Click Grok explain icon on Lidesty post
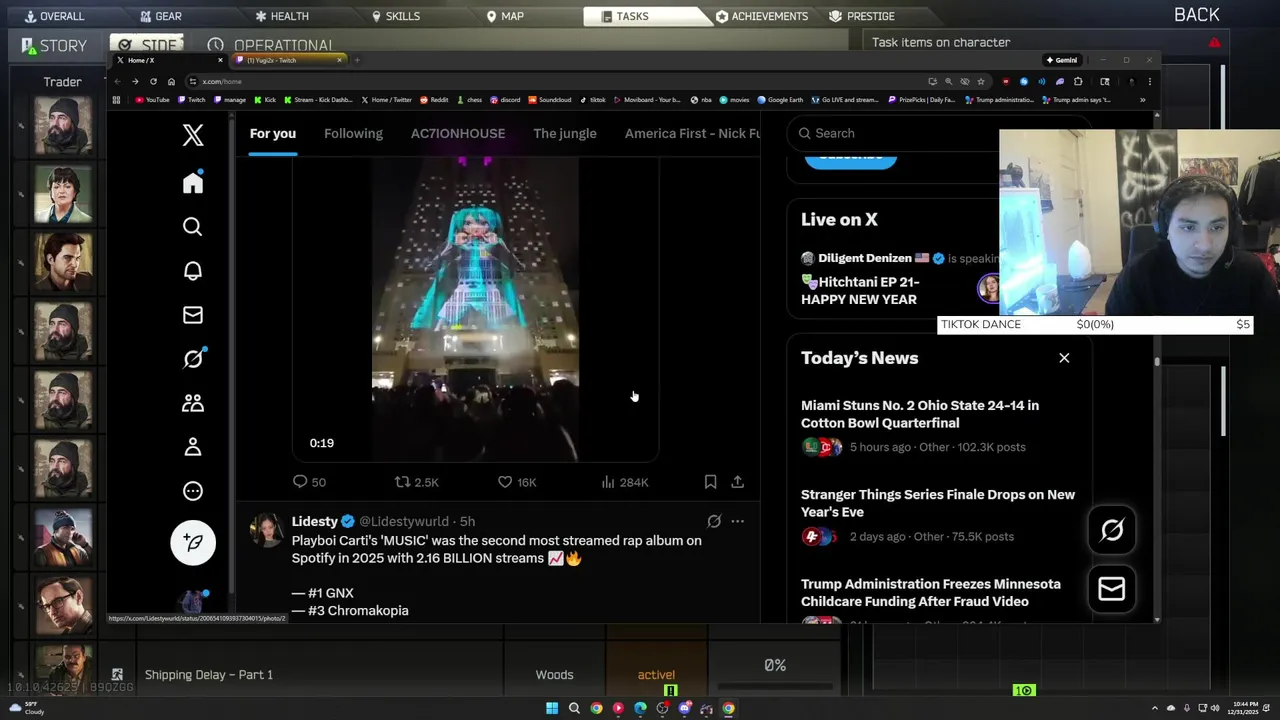The width and height of the screenshot is (1280, 720). 714,521
